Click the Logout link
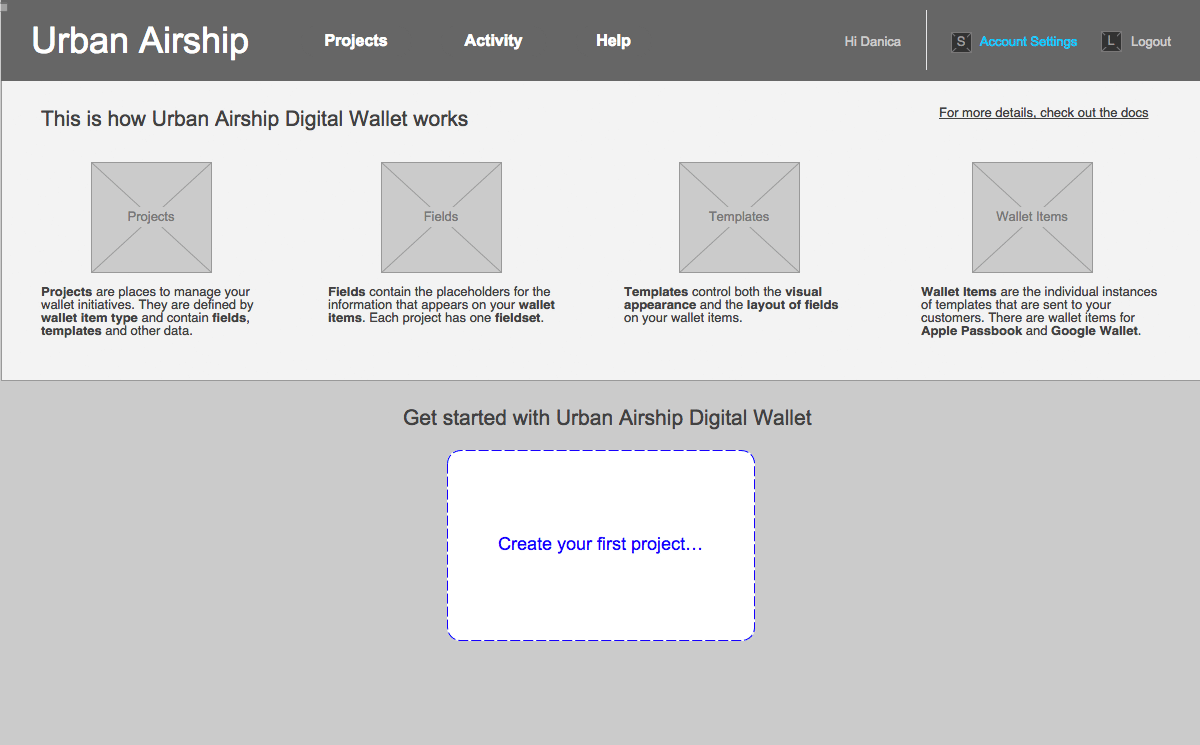 [1151, 42]
